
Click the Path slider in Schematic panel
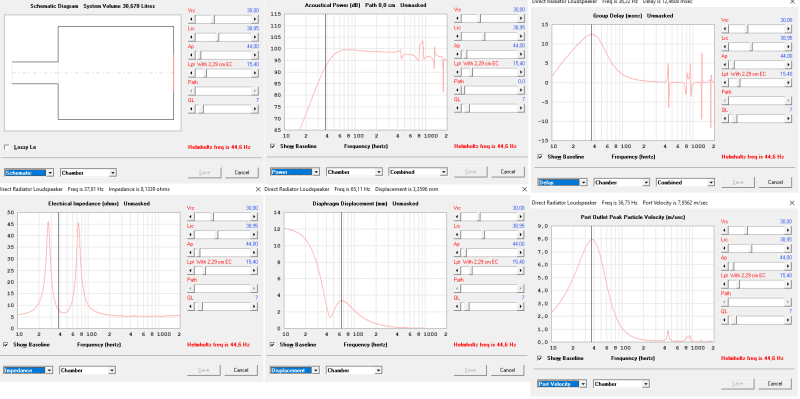223,91
